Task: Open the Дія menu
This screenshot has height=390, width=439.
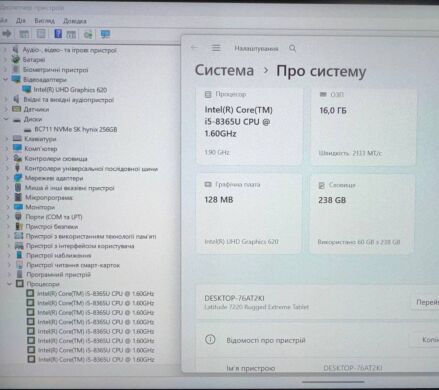Action: click(21, 21)
